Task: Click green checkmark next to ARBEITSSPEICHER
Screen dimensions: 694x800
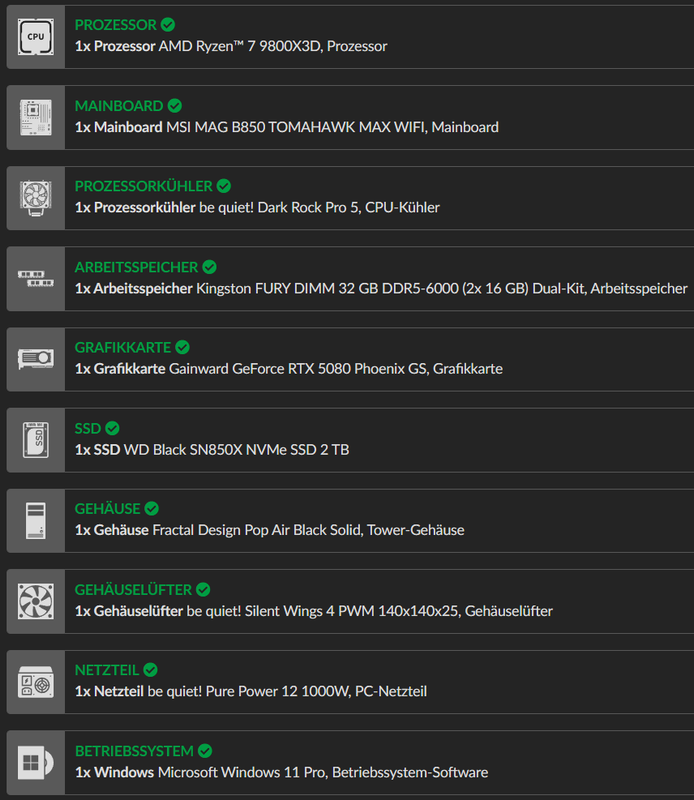Action: [x=209, y=267]
